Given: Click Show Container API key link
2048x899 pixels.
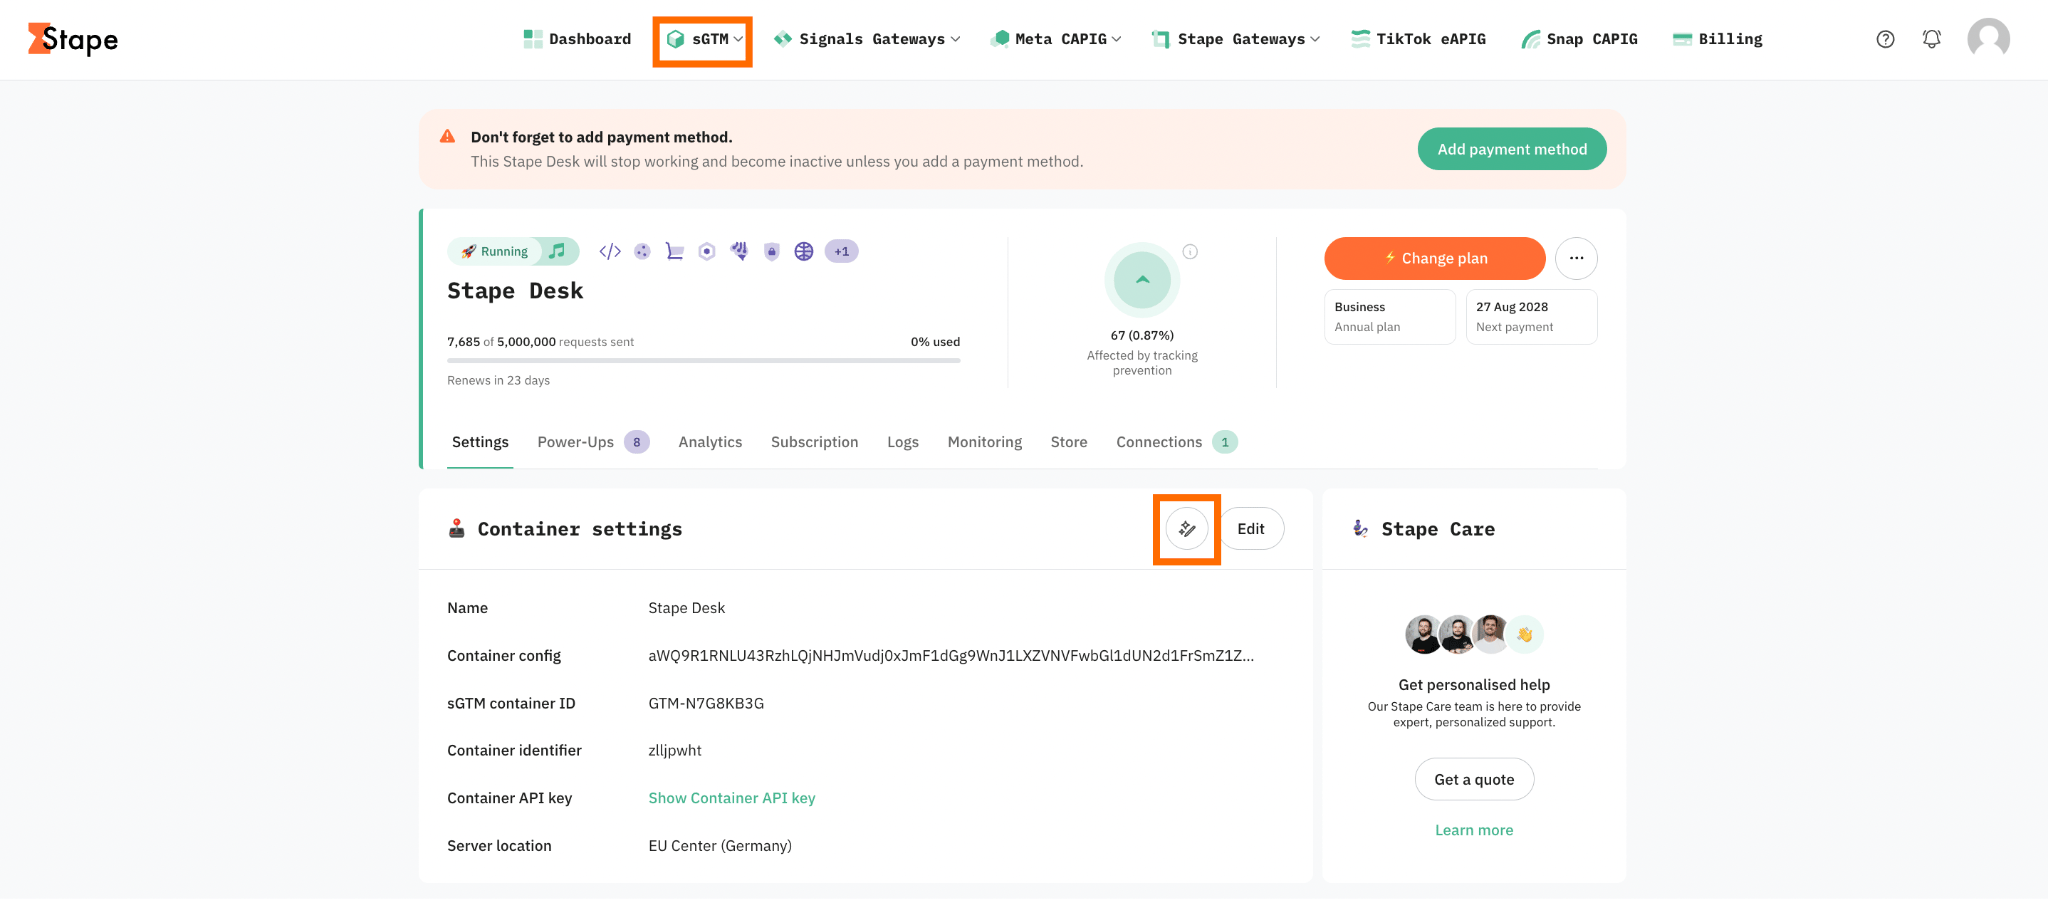Looking at the screenshot, I should tap(732, 798).
